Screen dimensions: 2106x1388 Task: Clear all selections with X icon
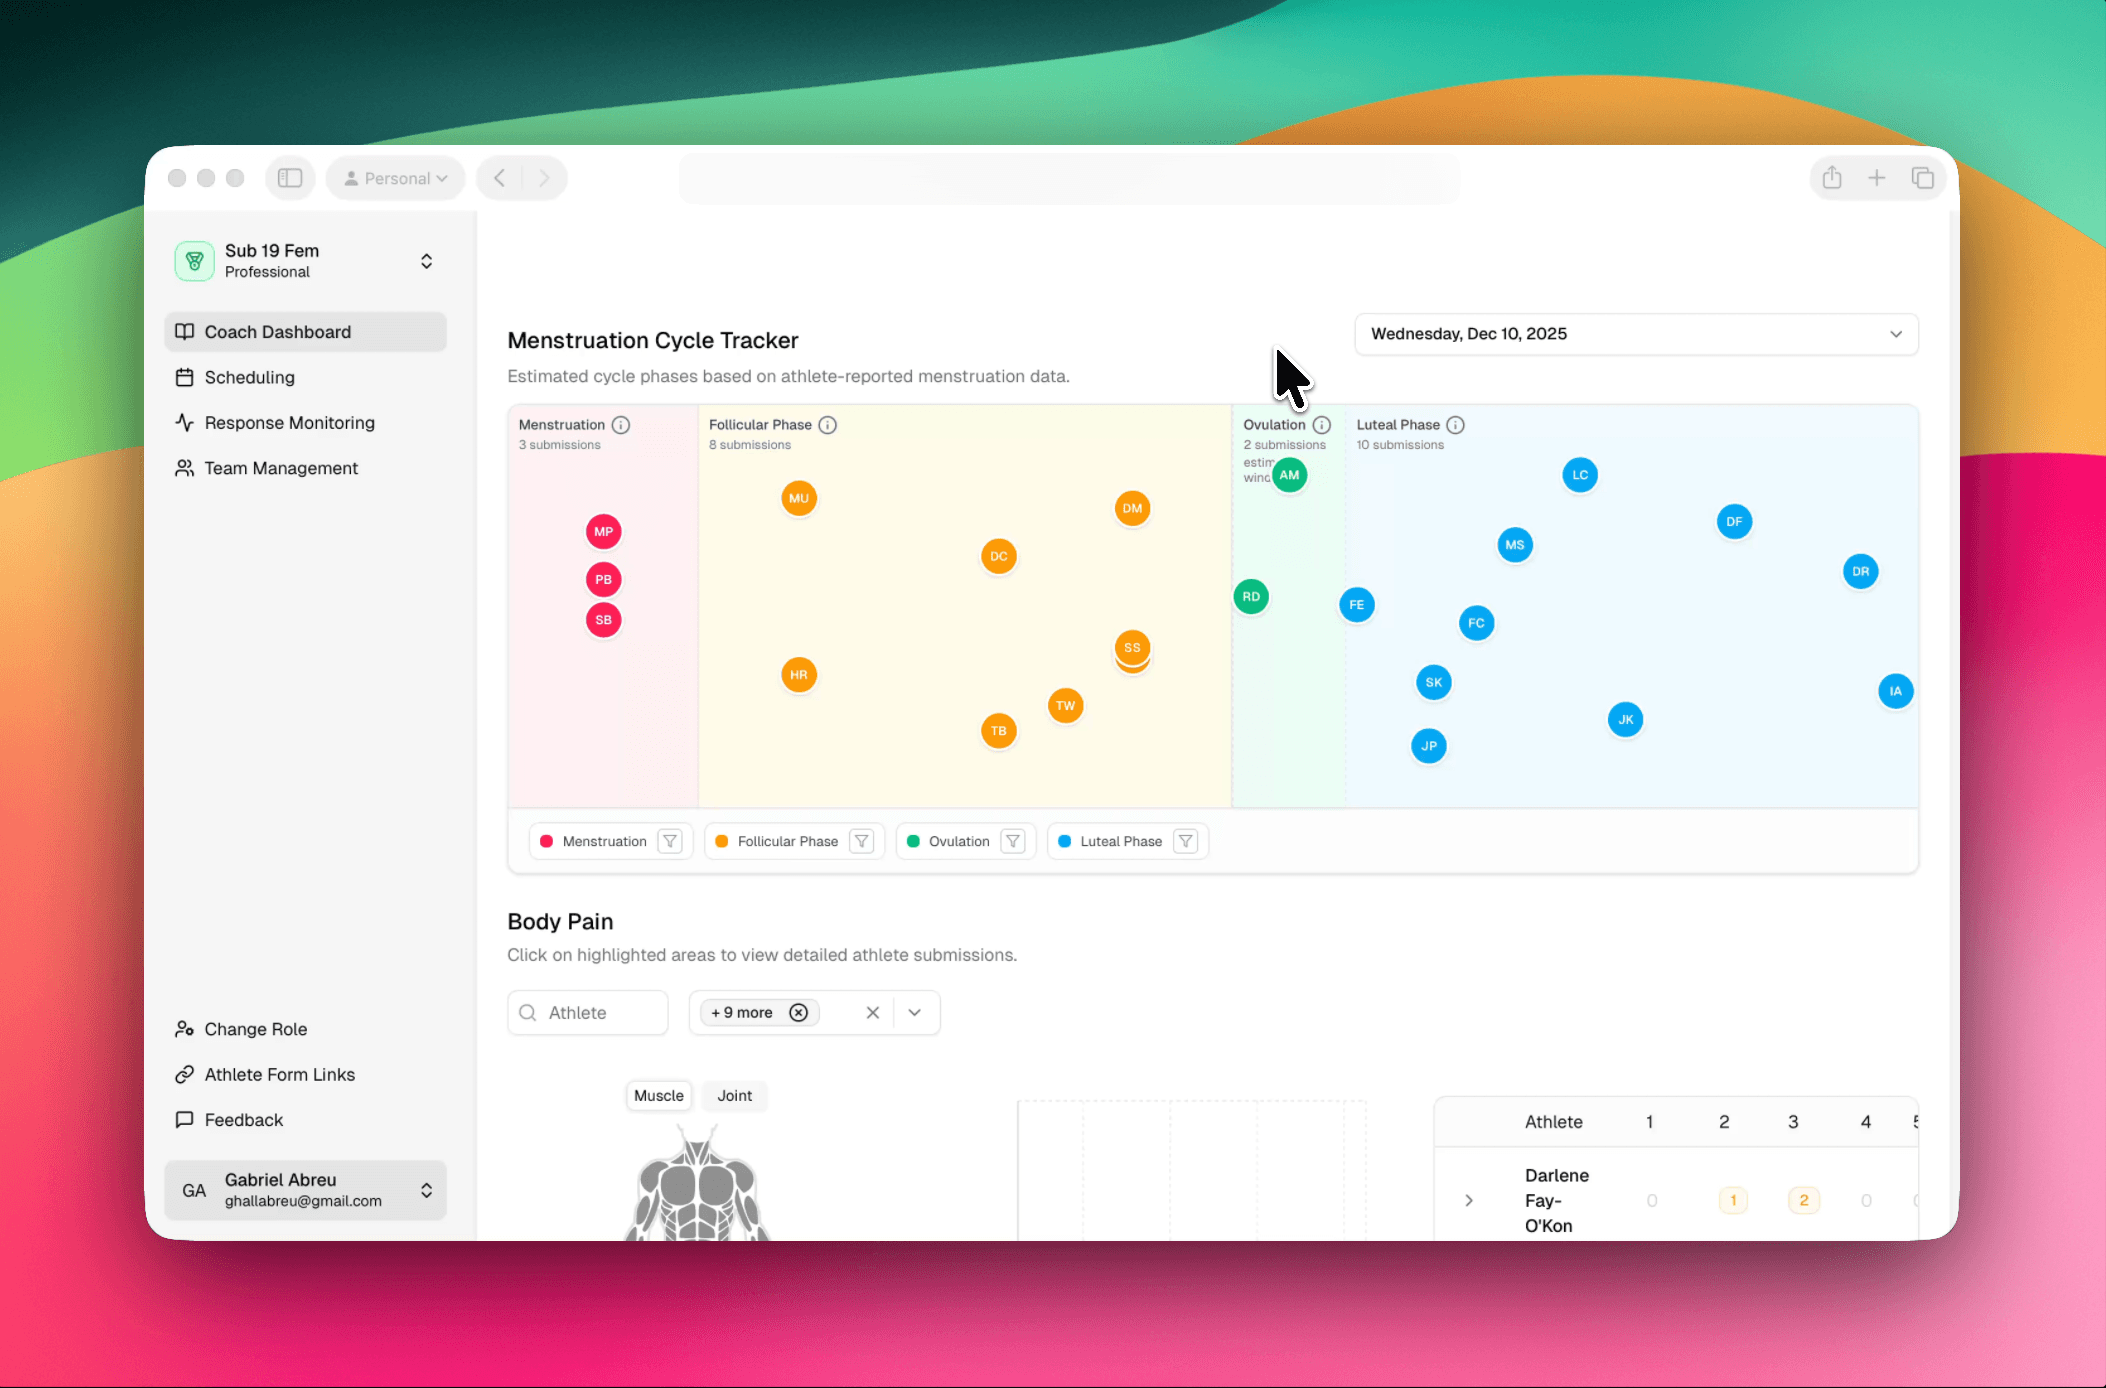click(872, 1013)
